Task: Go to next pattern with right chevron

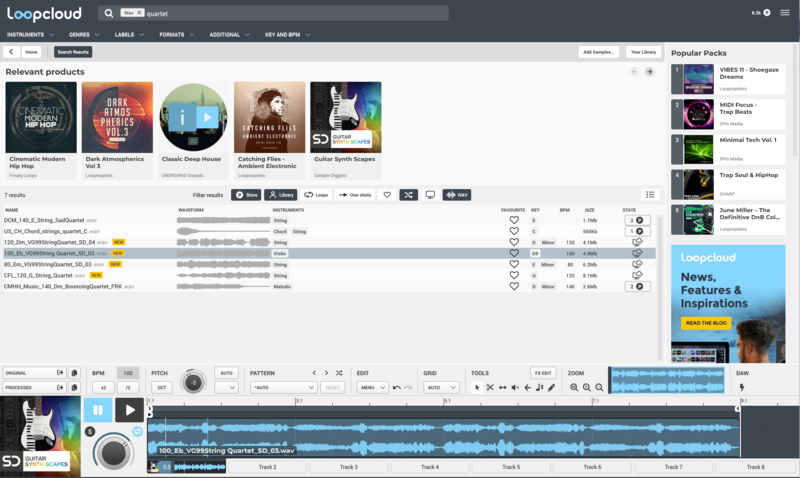Action: tap(327, 373)
